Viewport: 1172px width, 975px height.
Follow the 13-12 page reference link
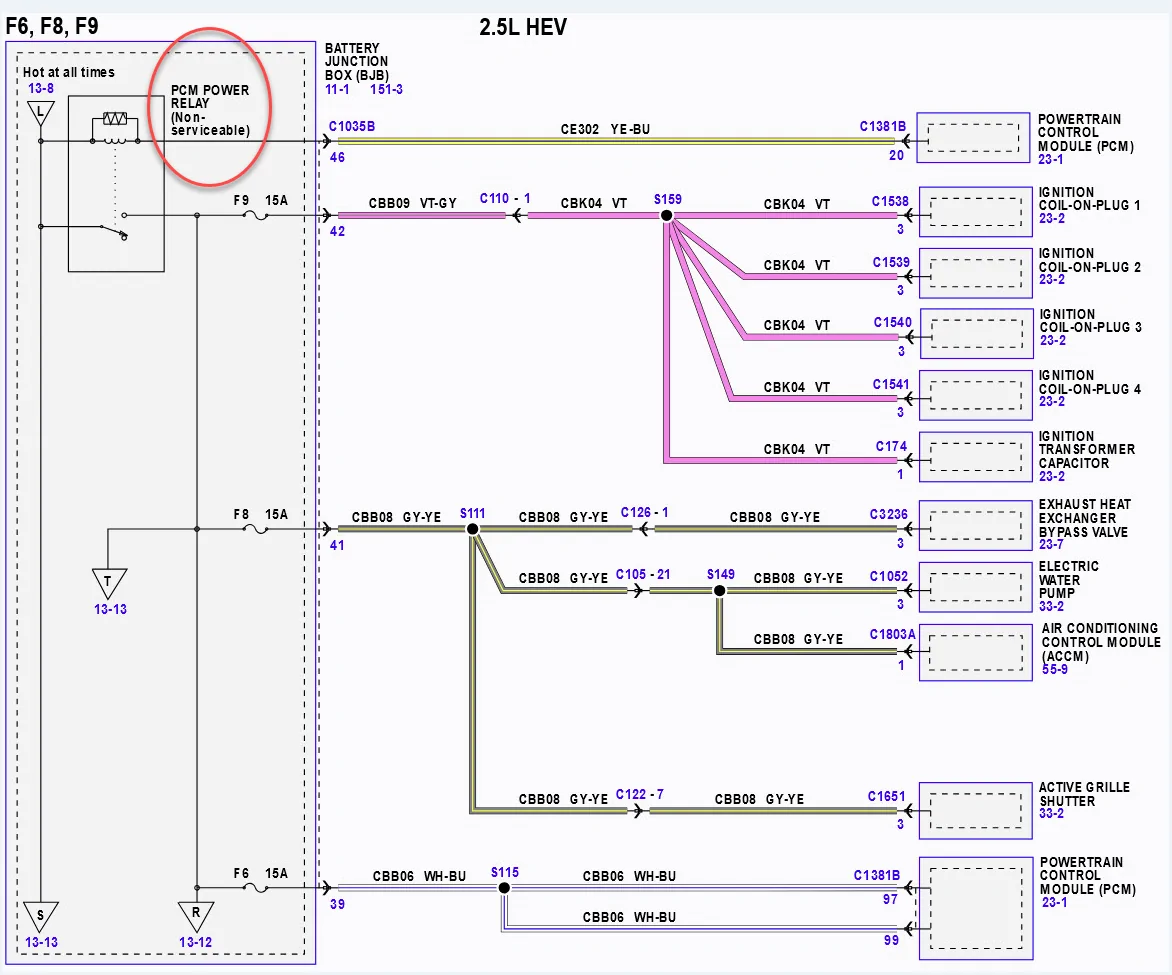point(195,942)
